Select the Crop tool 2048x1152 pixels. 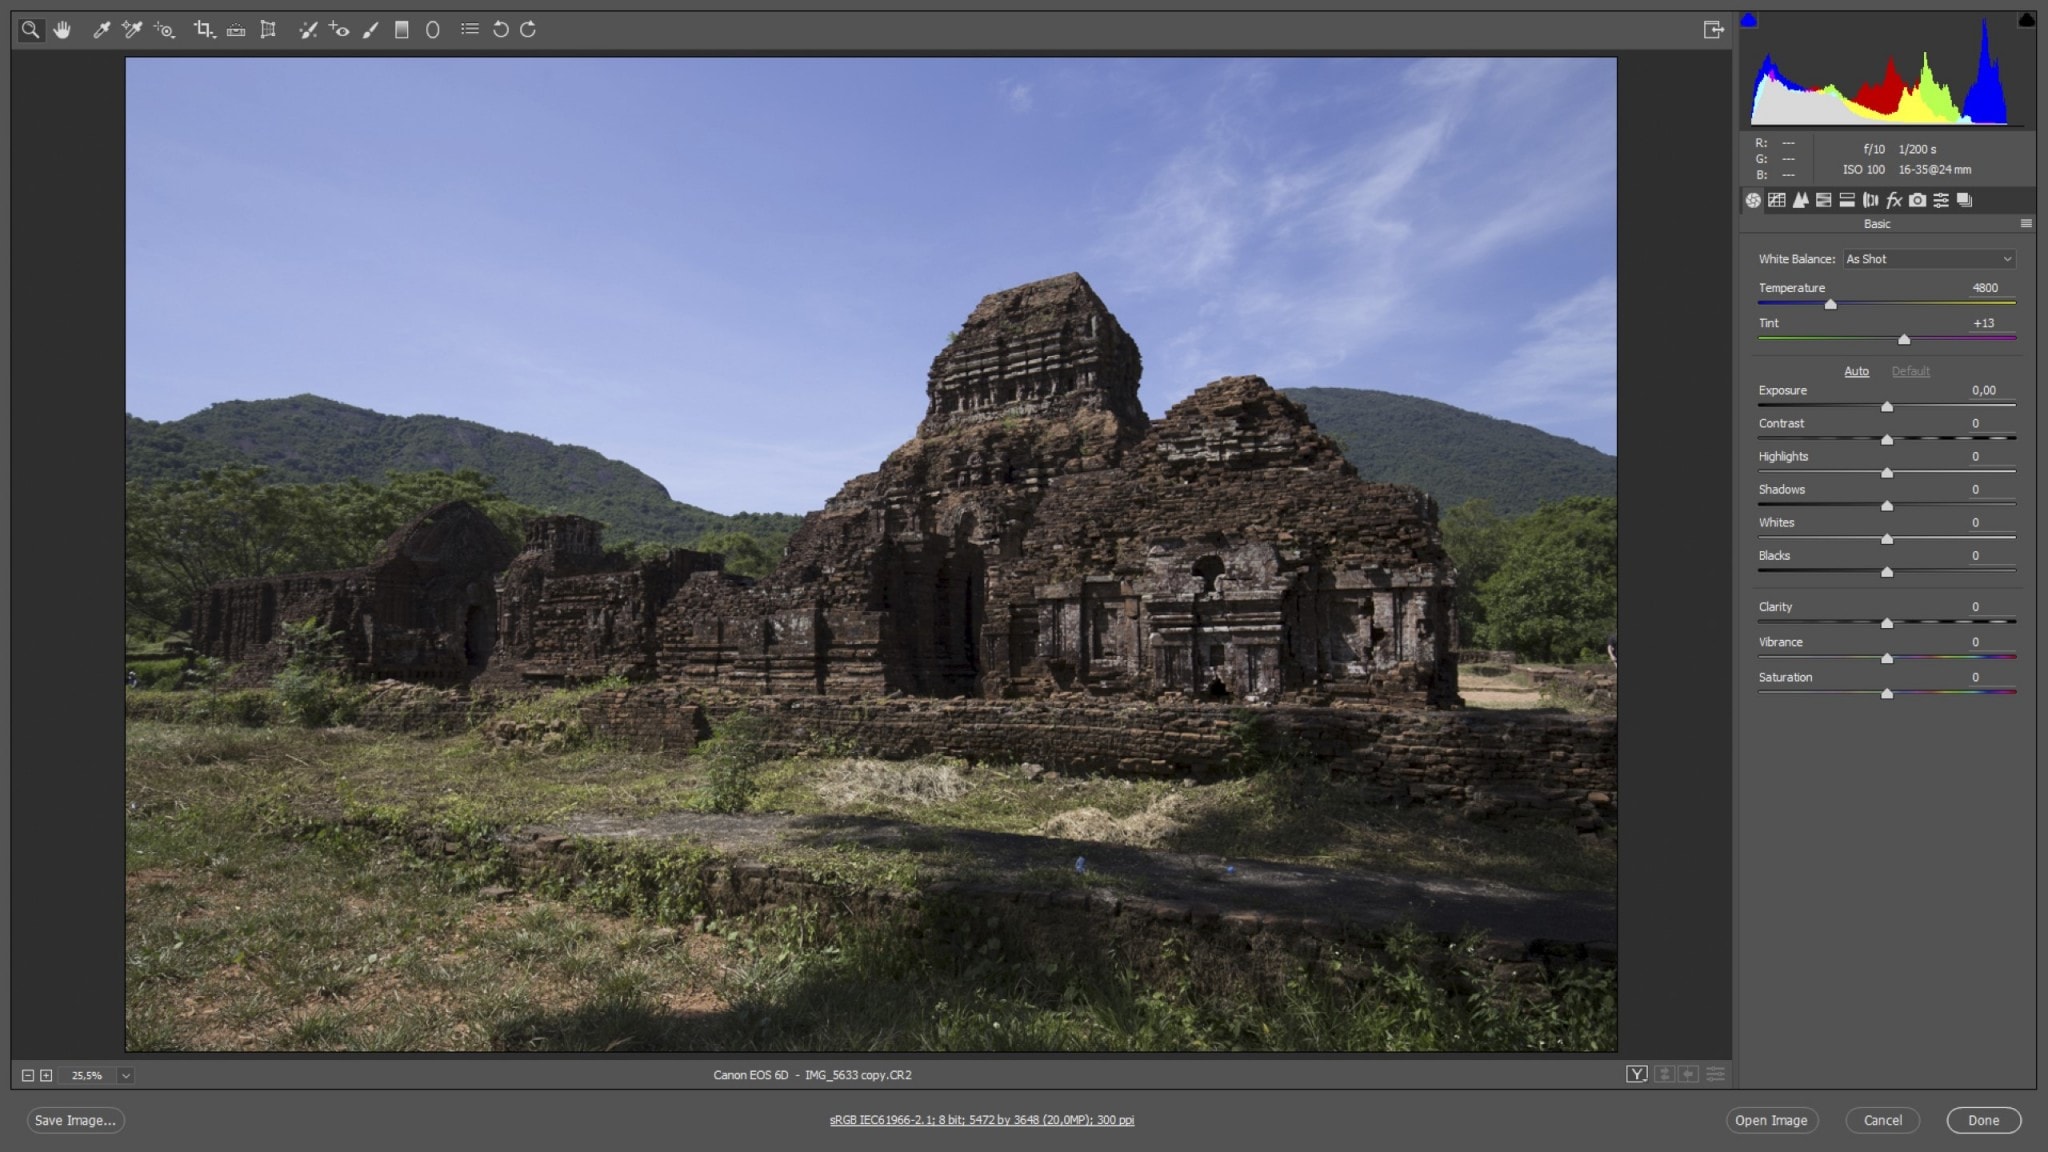click(204, 30)
